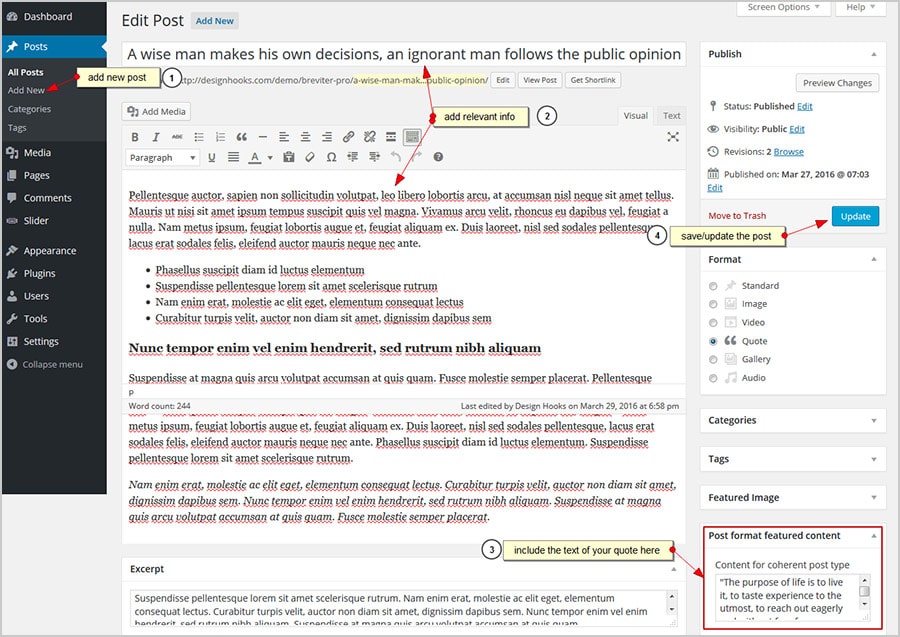
Task: Insert a bulleted list
Action: (x=198, y=137)
